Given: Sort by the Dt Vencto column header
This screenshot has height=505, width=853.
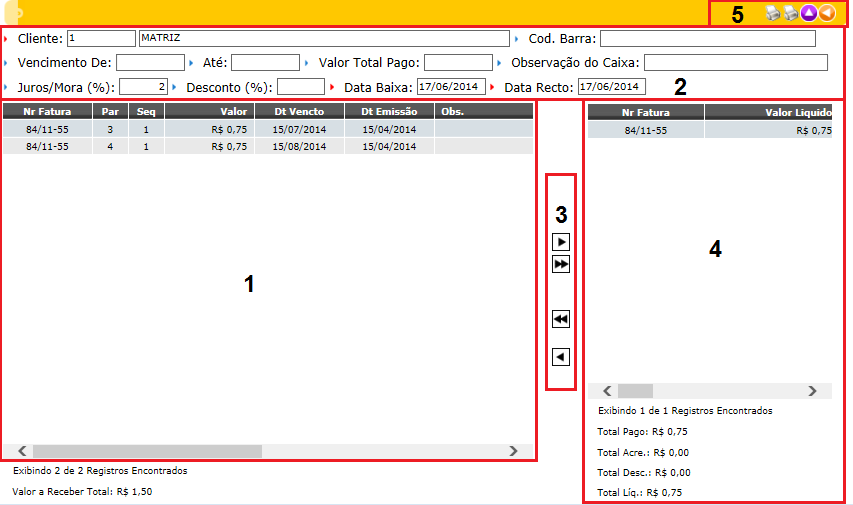Looking at the screenshot, I should click(300, 112).
